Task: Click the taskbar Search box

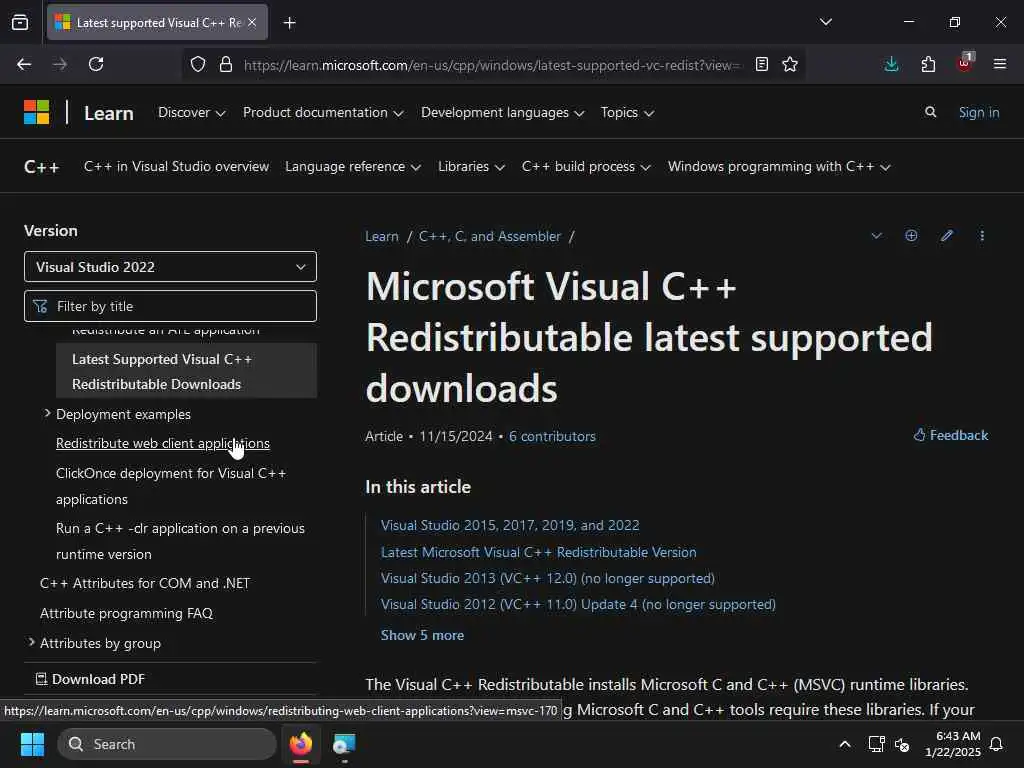Action: (x=167, y=744)
